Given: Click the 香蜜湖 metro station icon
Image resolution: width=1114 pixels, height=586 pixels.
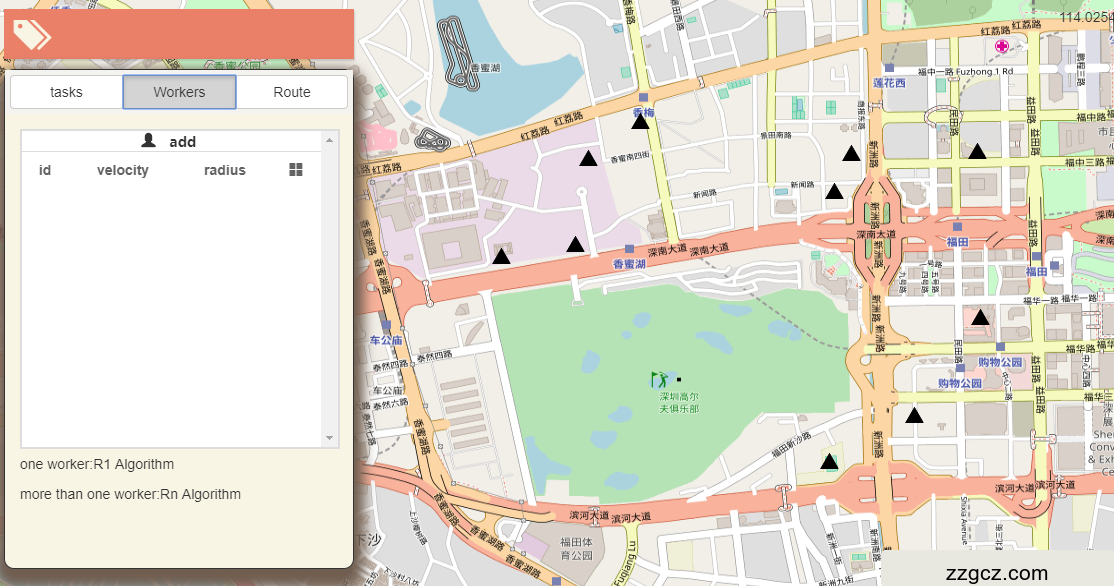Looking at the screenshot, I should click(x=629, y=248).
